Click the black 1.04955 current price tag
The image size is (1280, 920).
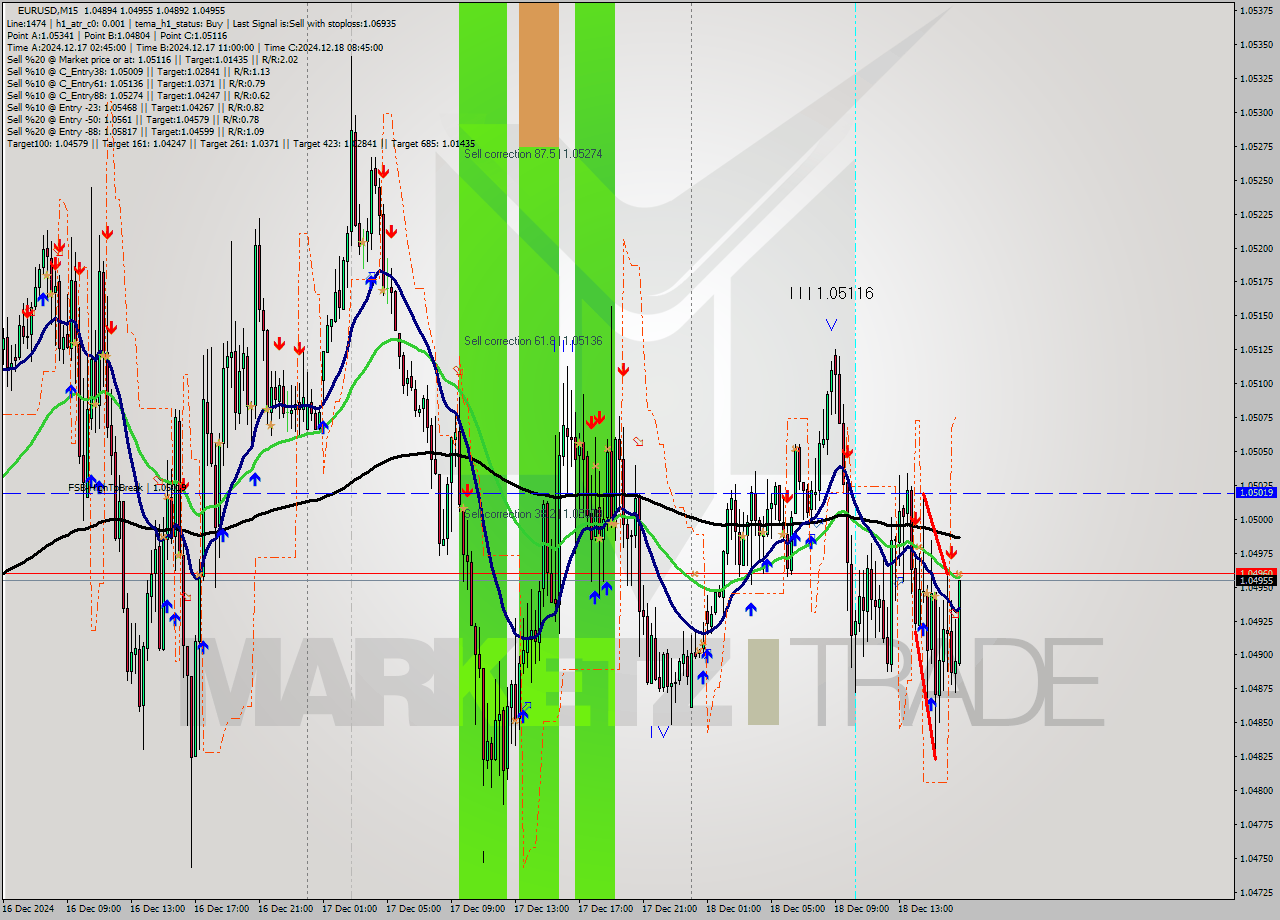coord(1257,582)
